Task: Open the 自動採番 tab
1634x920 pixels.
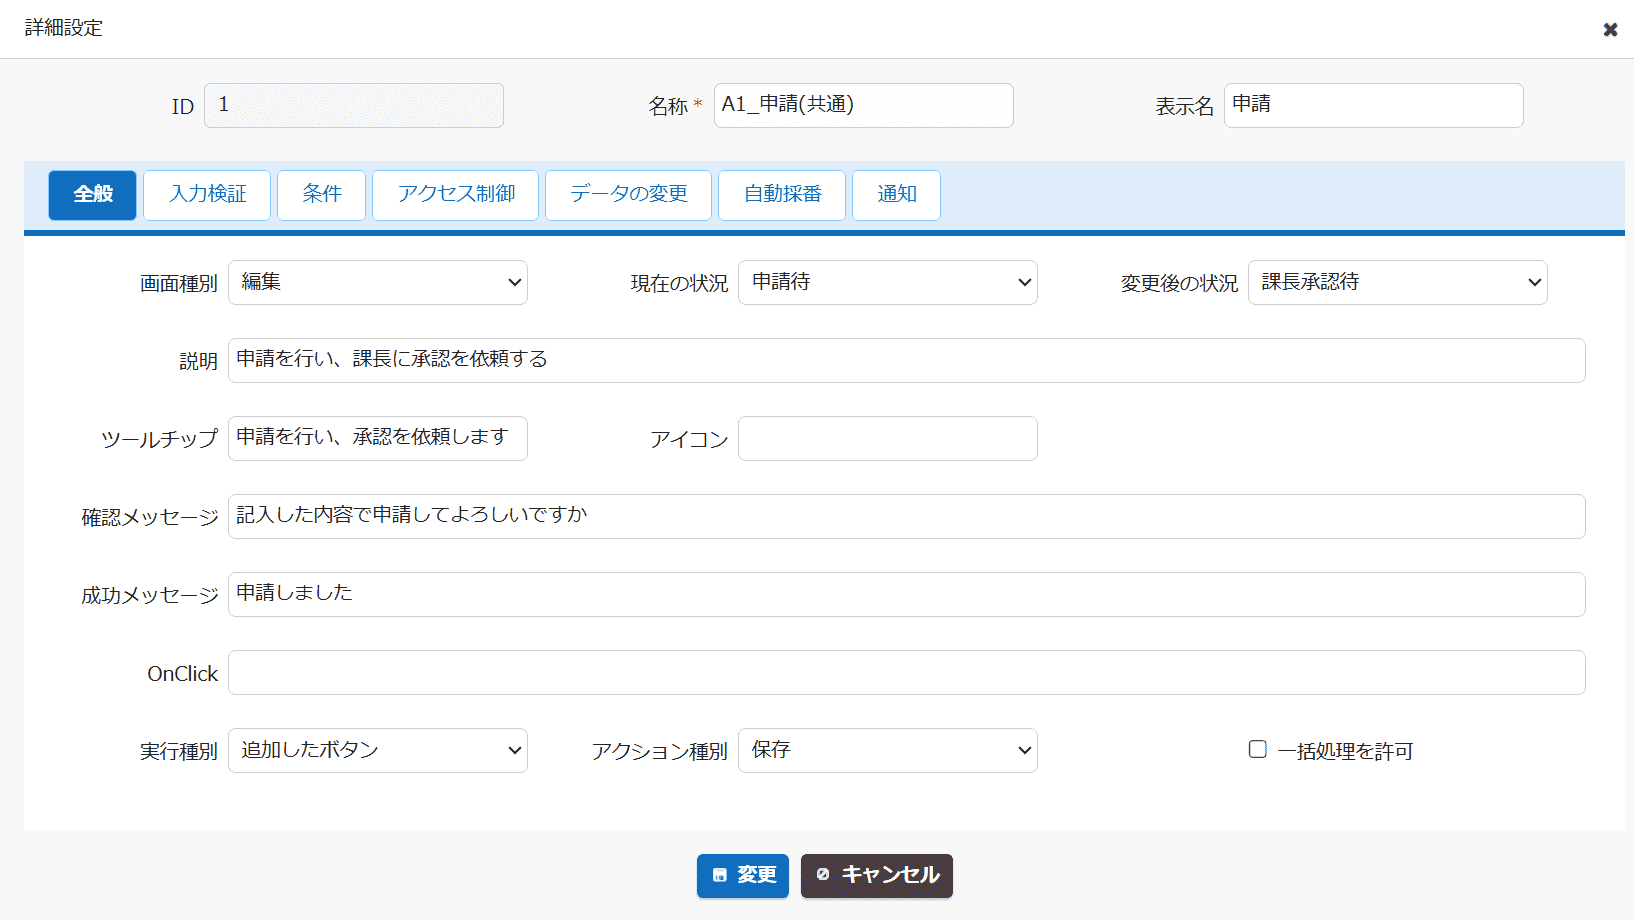Action: point(781,195)
